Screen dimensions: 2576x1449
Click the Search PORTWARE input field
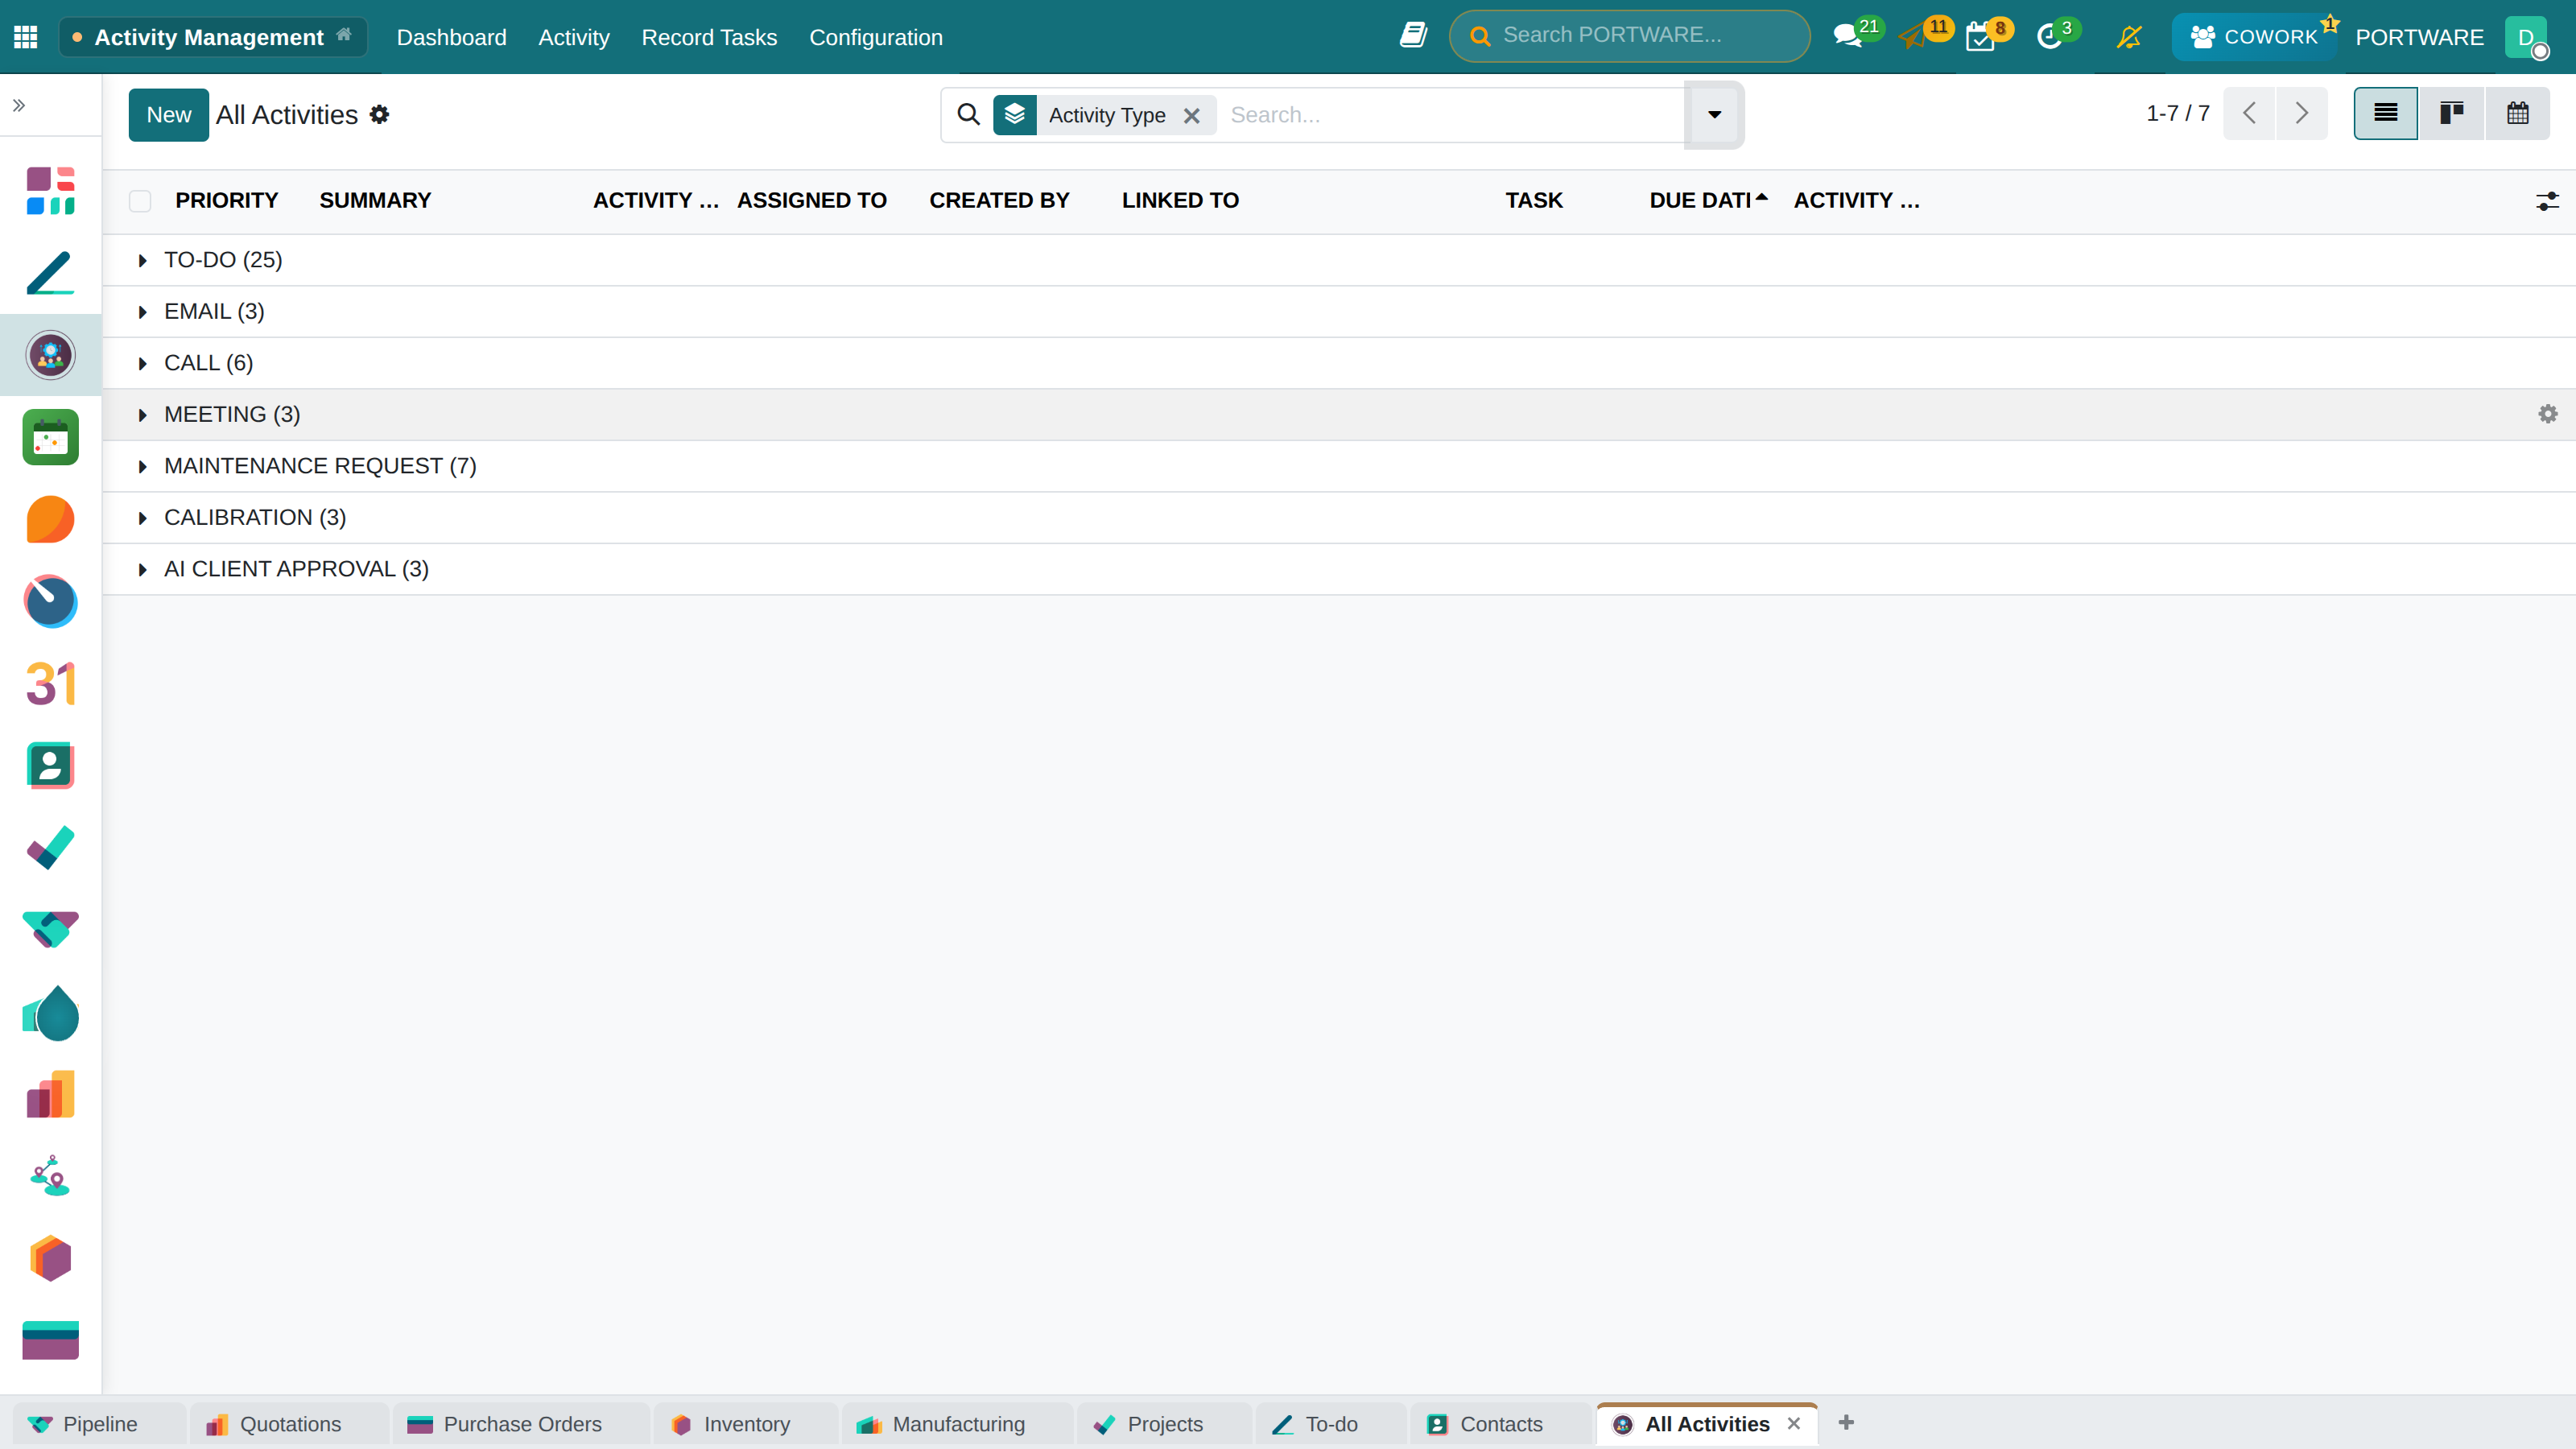point(1630,36)
